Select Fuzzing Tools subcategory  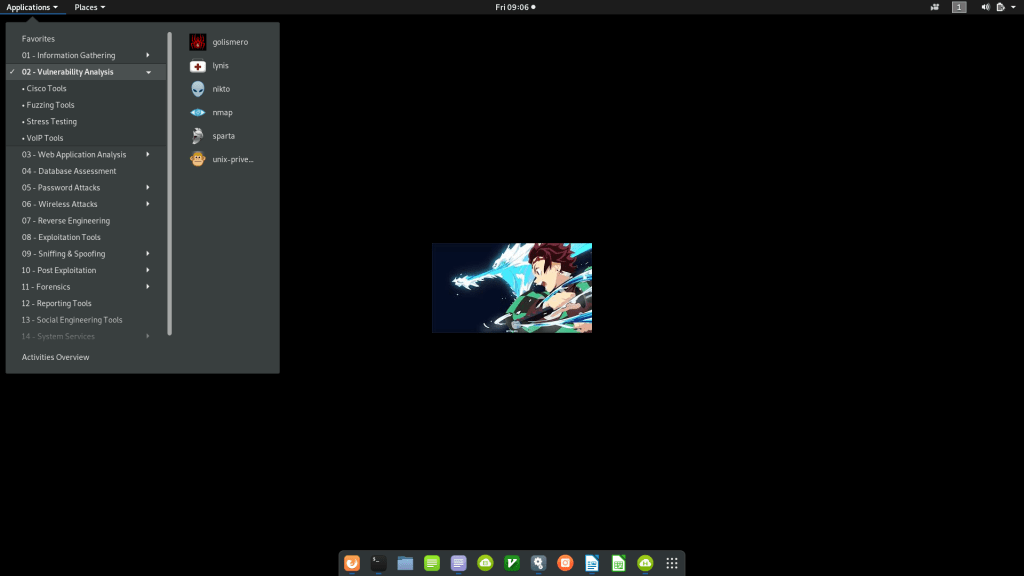[x=50, y=105]
